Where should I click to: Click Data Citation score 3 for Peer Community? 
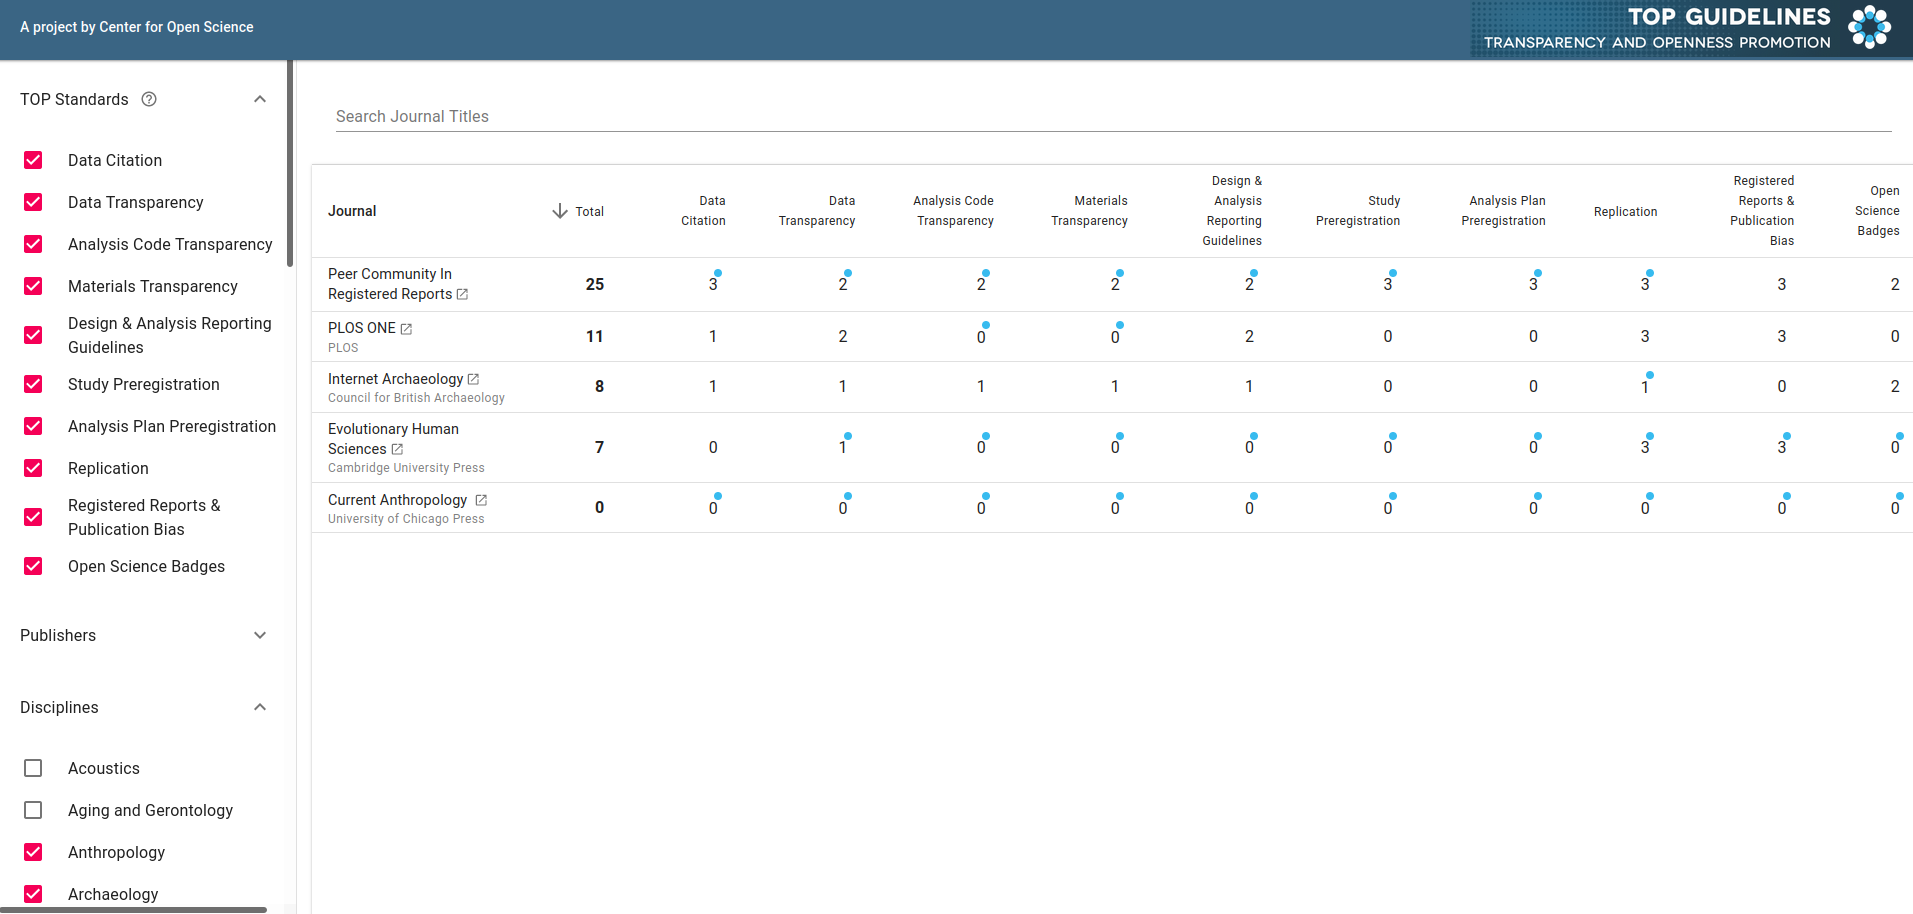[713, 284]
